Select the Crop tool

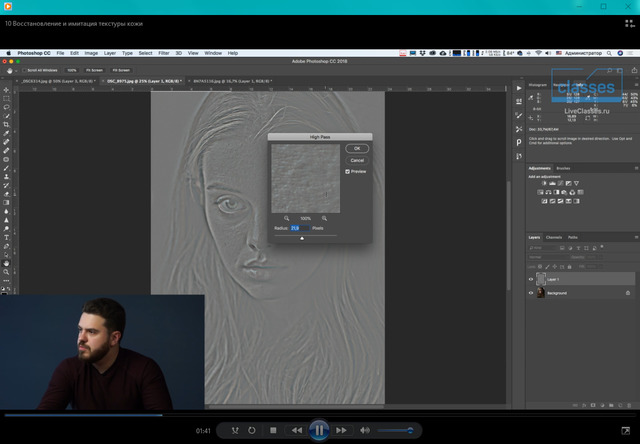pos(7,124)
